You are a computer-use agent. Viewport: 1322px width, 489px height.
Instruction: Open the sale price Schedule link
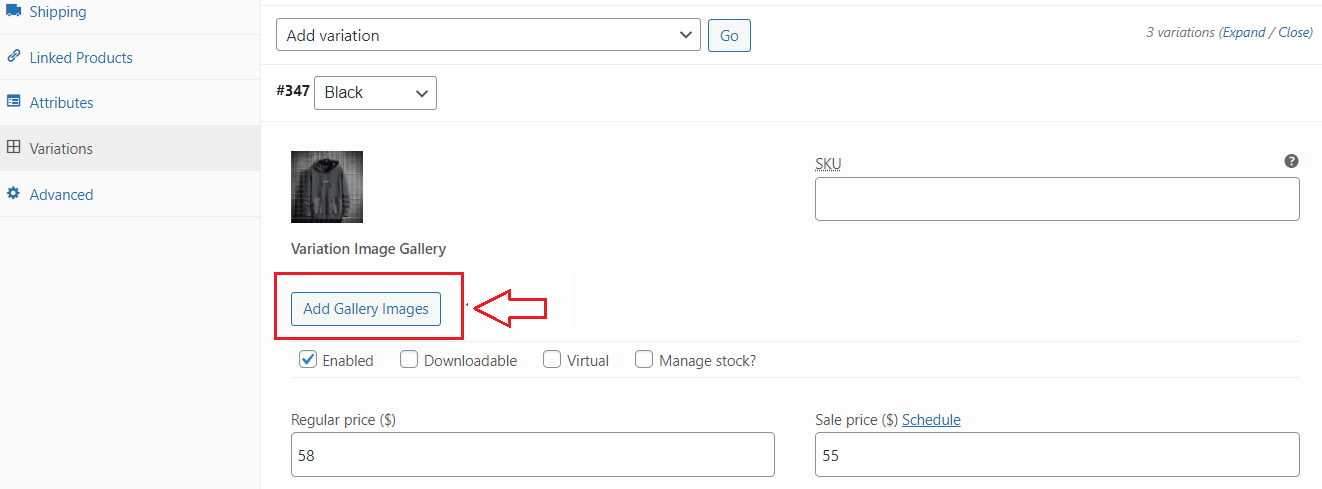[x=931, y=420]
